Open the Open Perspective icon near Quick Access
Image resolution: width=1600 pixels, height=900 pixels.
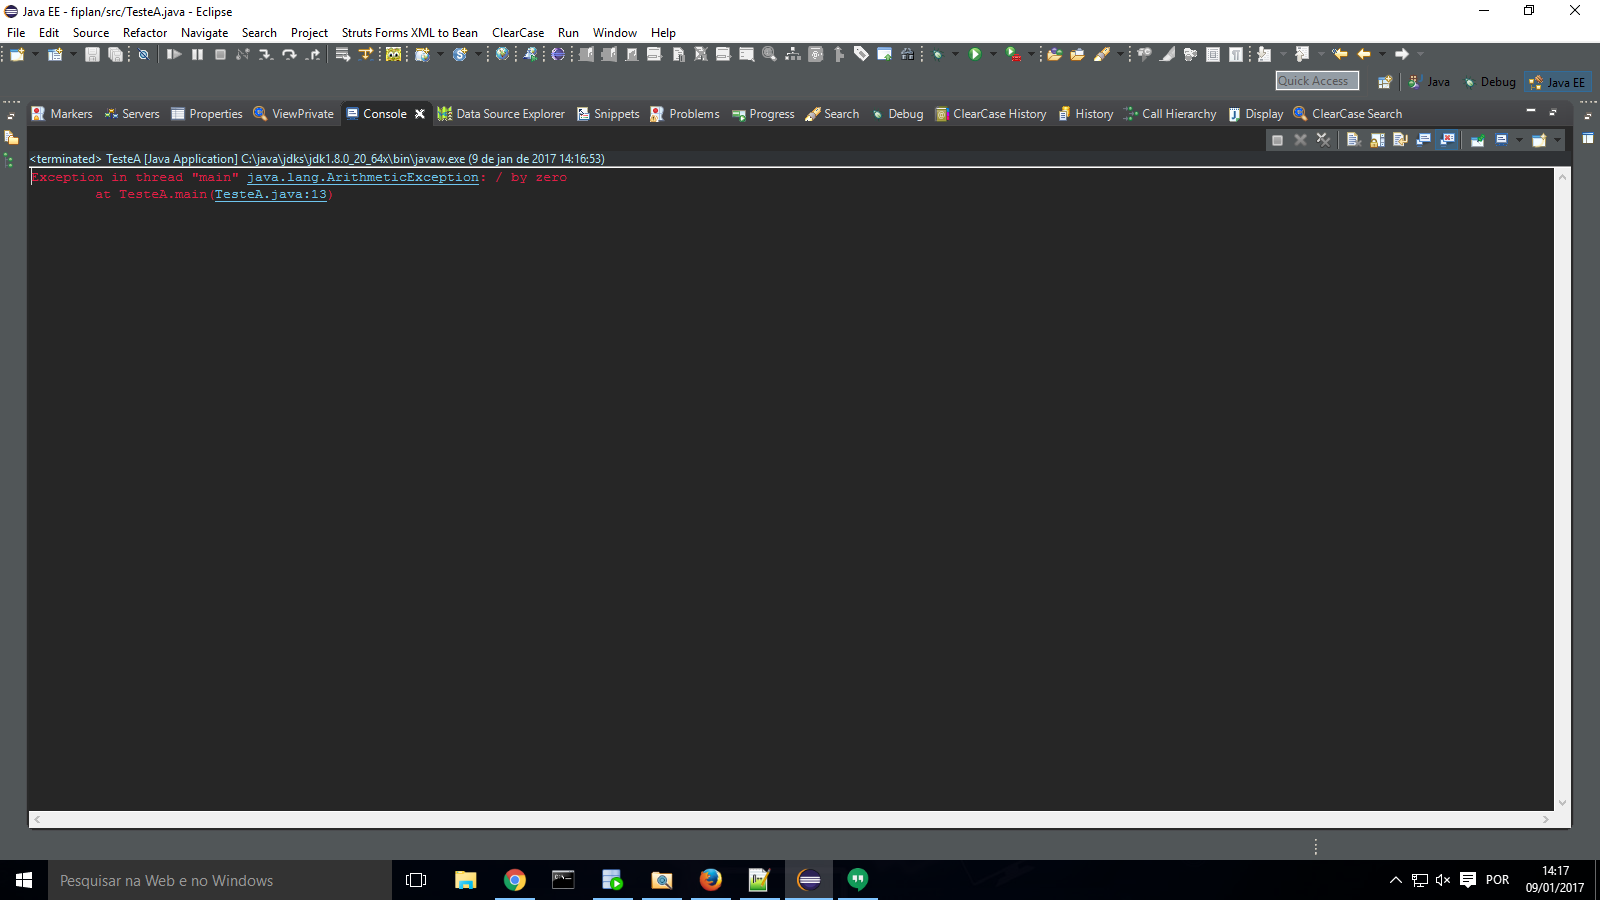pos(1384,82)
